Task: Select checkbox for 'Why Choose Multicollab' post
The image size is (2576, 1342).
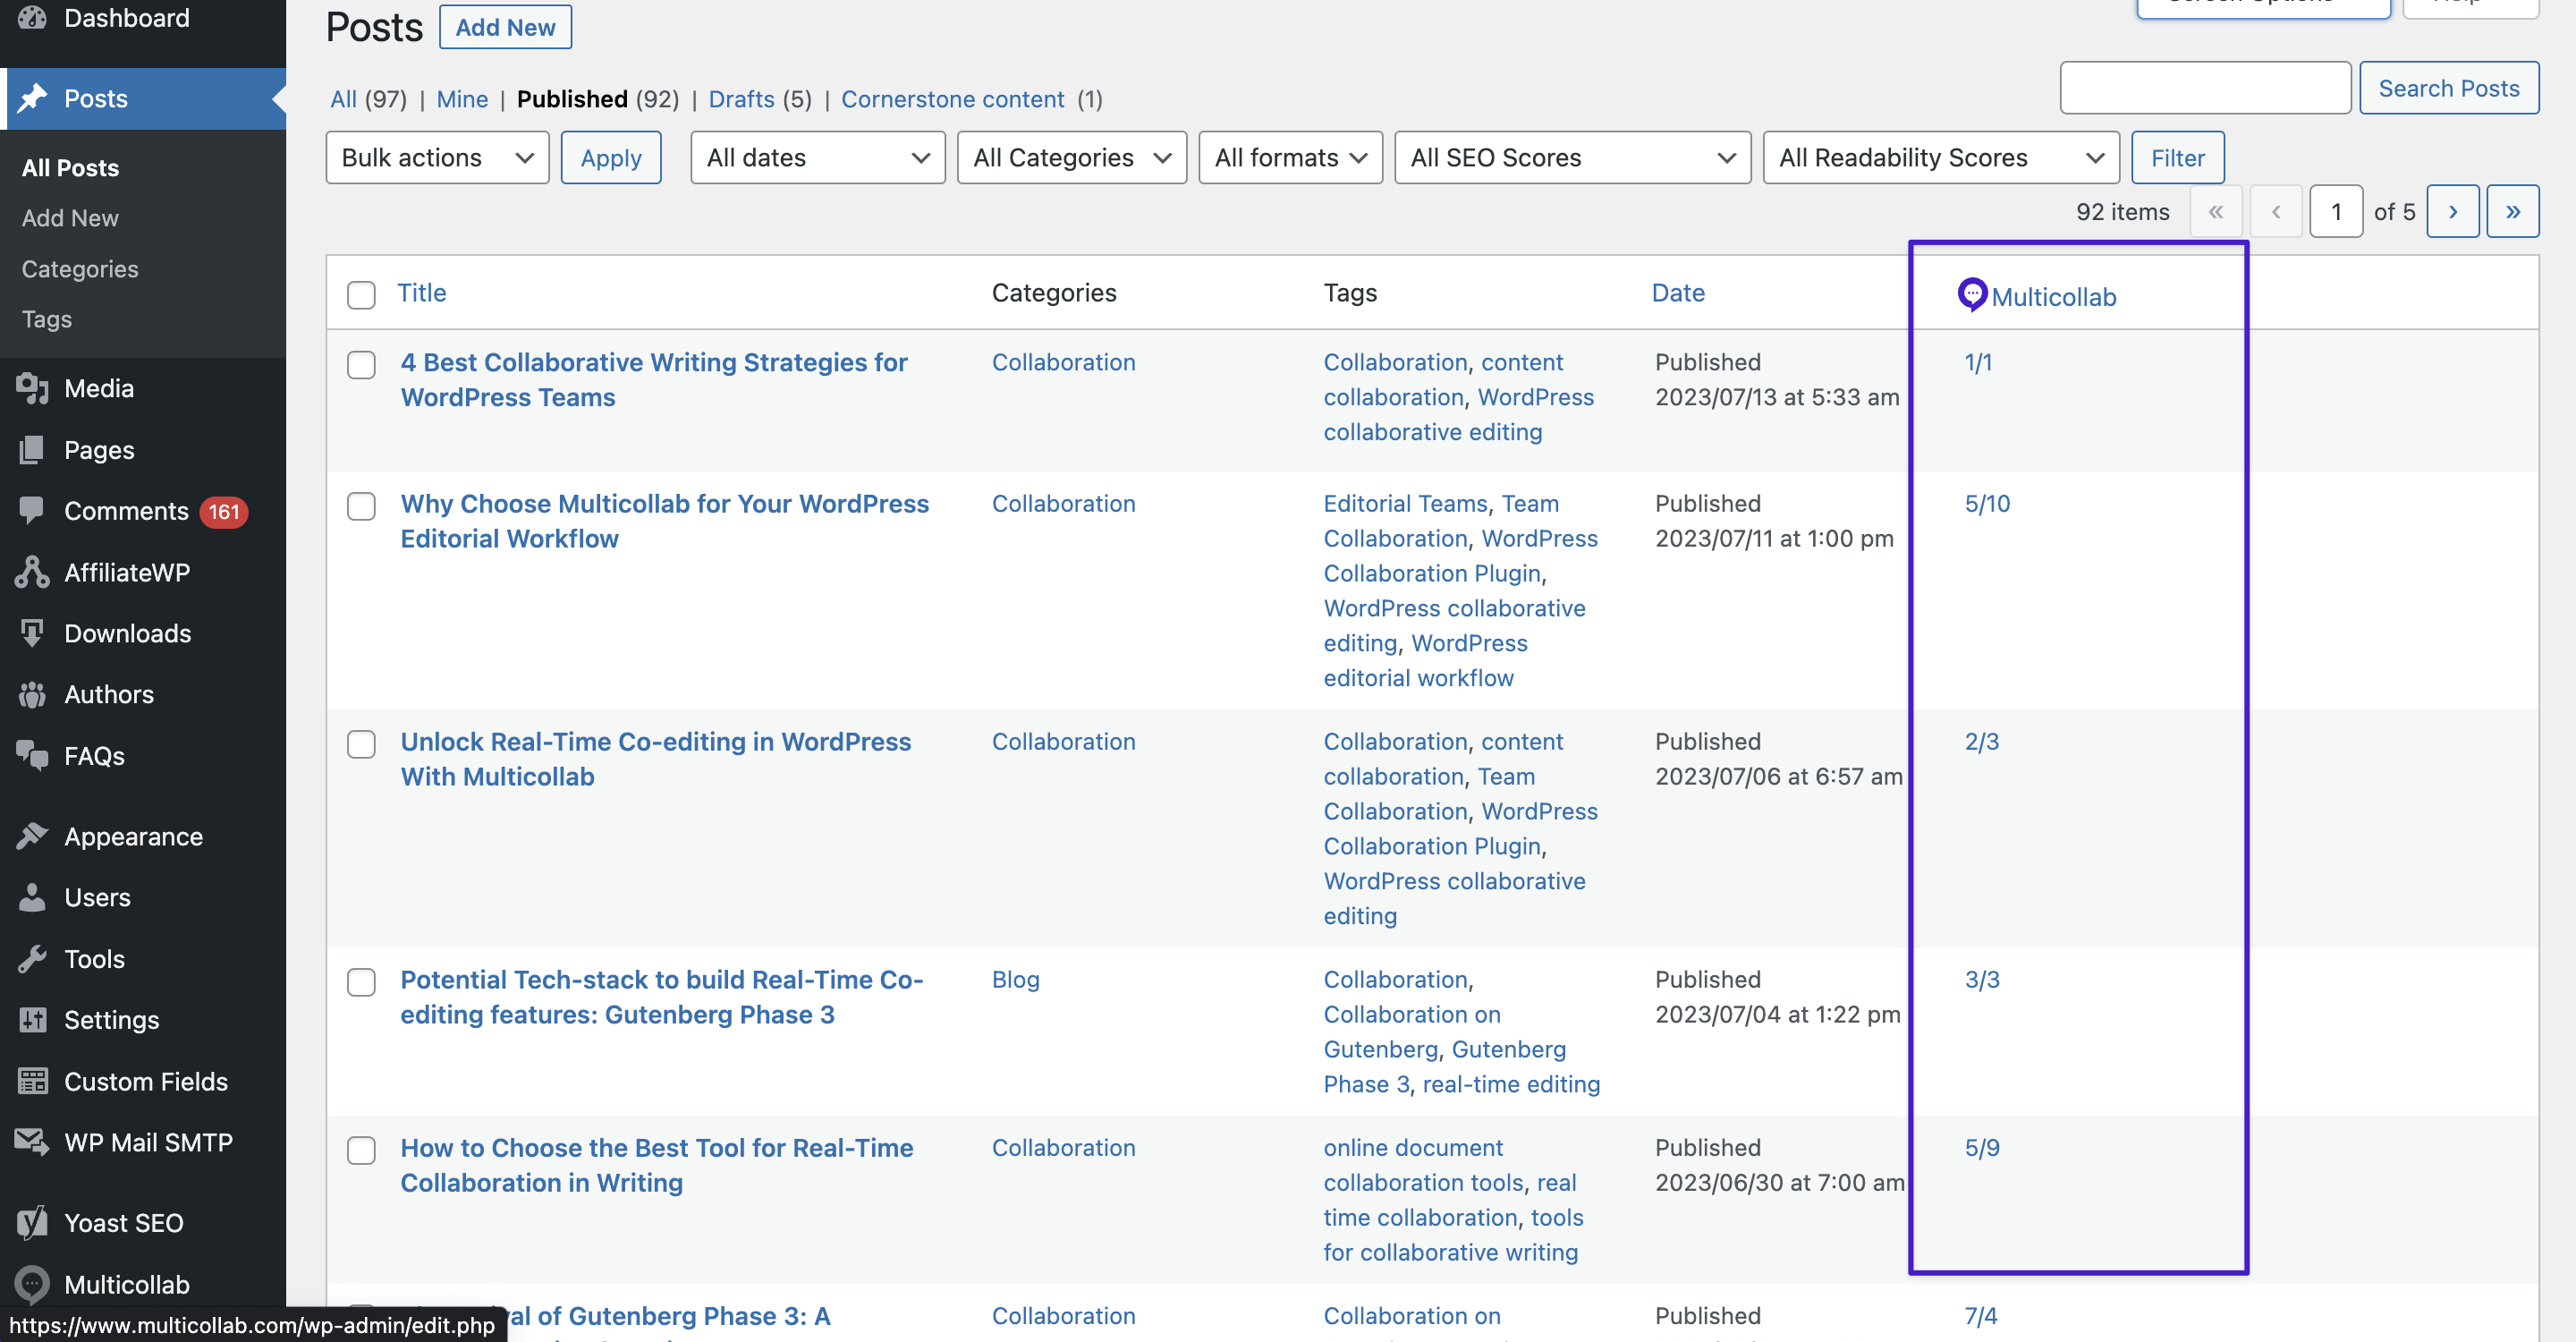Action: pos(361,506)
